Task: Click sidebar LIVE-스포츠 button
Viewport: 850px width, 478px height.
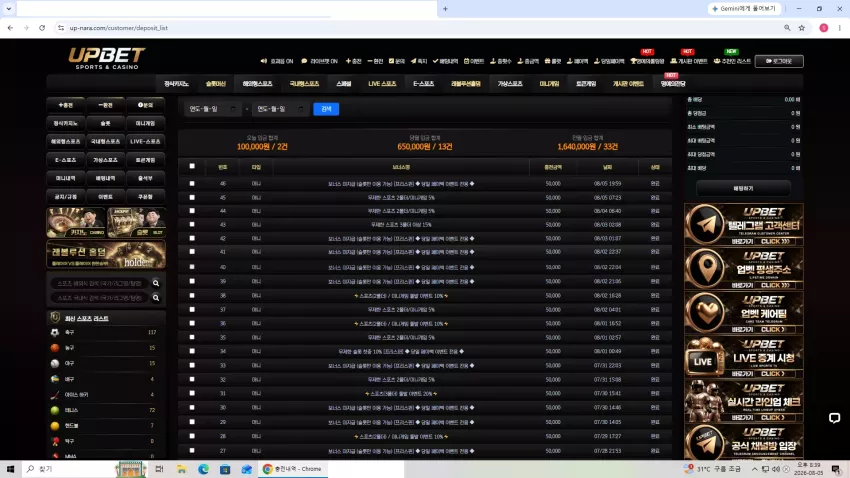Action: coord(145,141)
